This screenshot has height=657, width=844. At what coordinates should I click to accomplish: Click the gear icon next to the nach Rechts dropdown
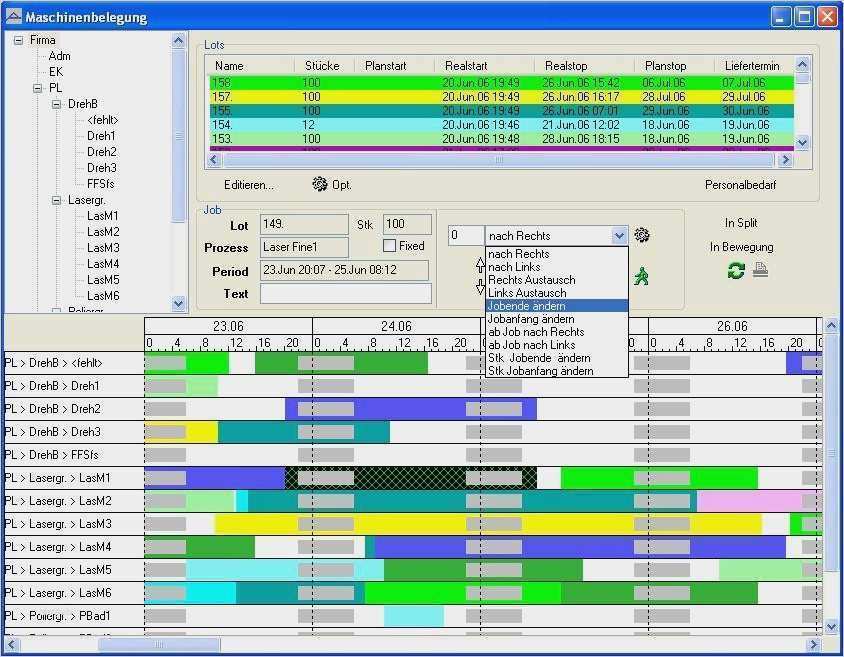tap(642, 235)
